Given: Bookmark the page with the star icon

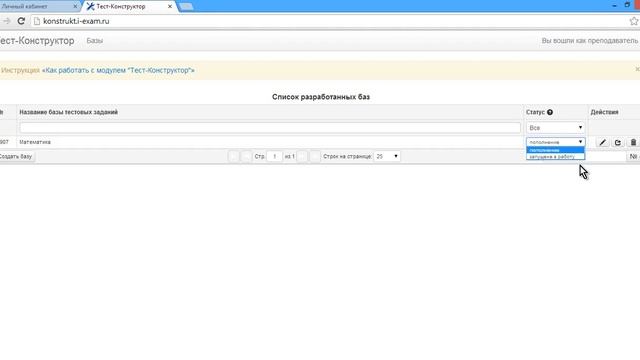Looking at the screenshot, I should coord(634,21).
